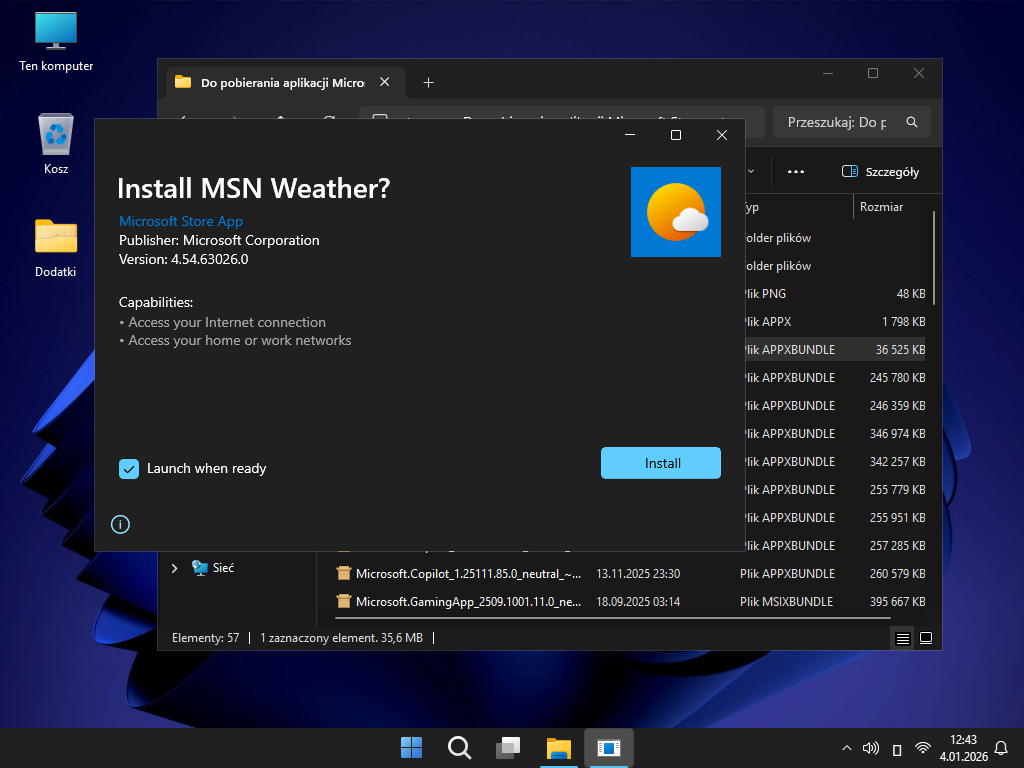Image resolution: width=1024 pixels, height=768 pixels.
Task: Open the See more (three dots) menu
Action: (x=796, y=172)
